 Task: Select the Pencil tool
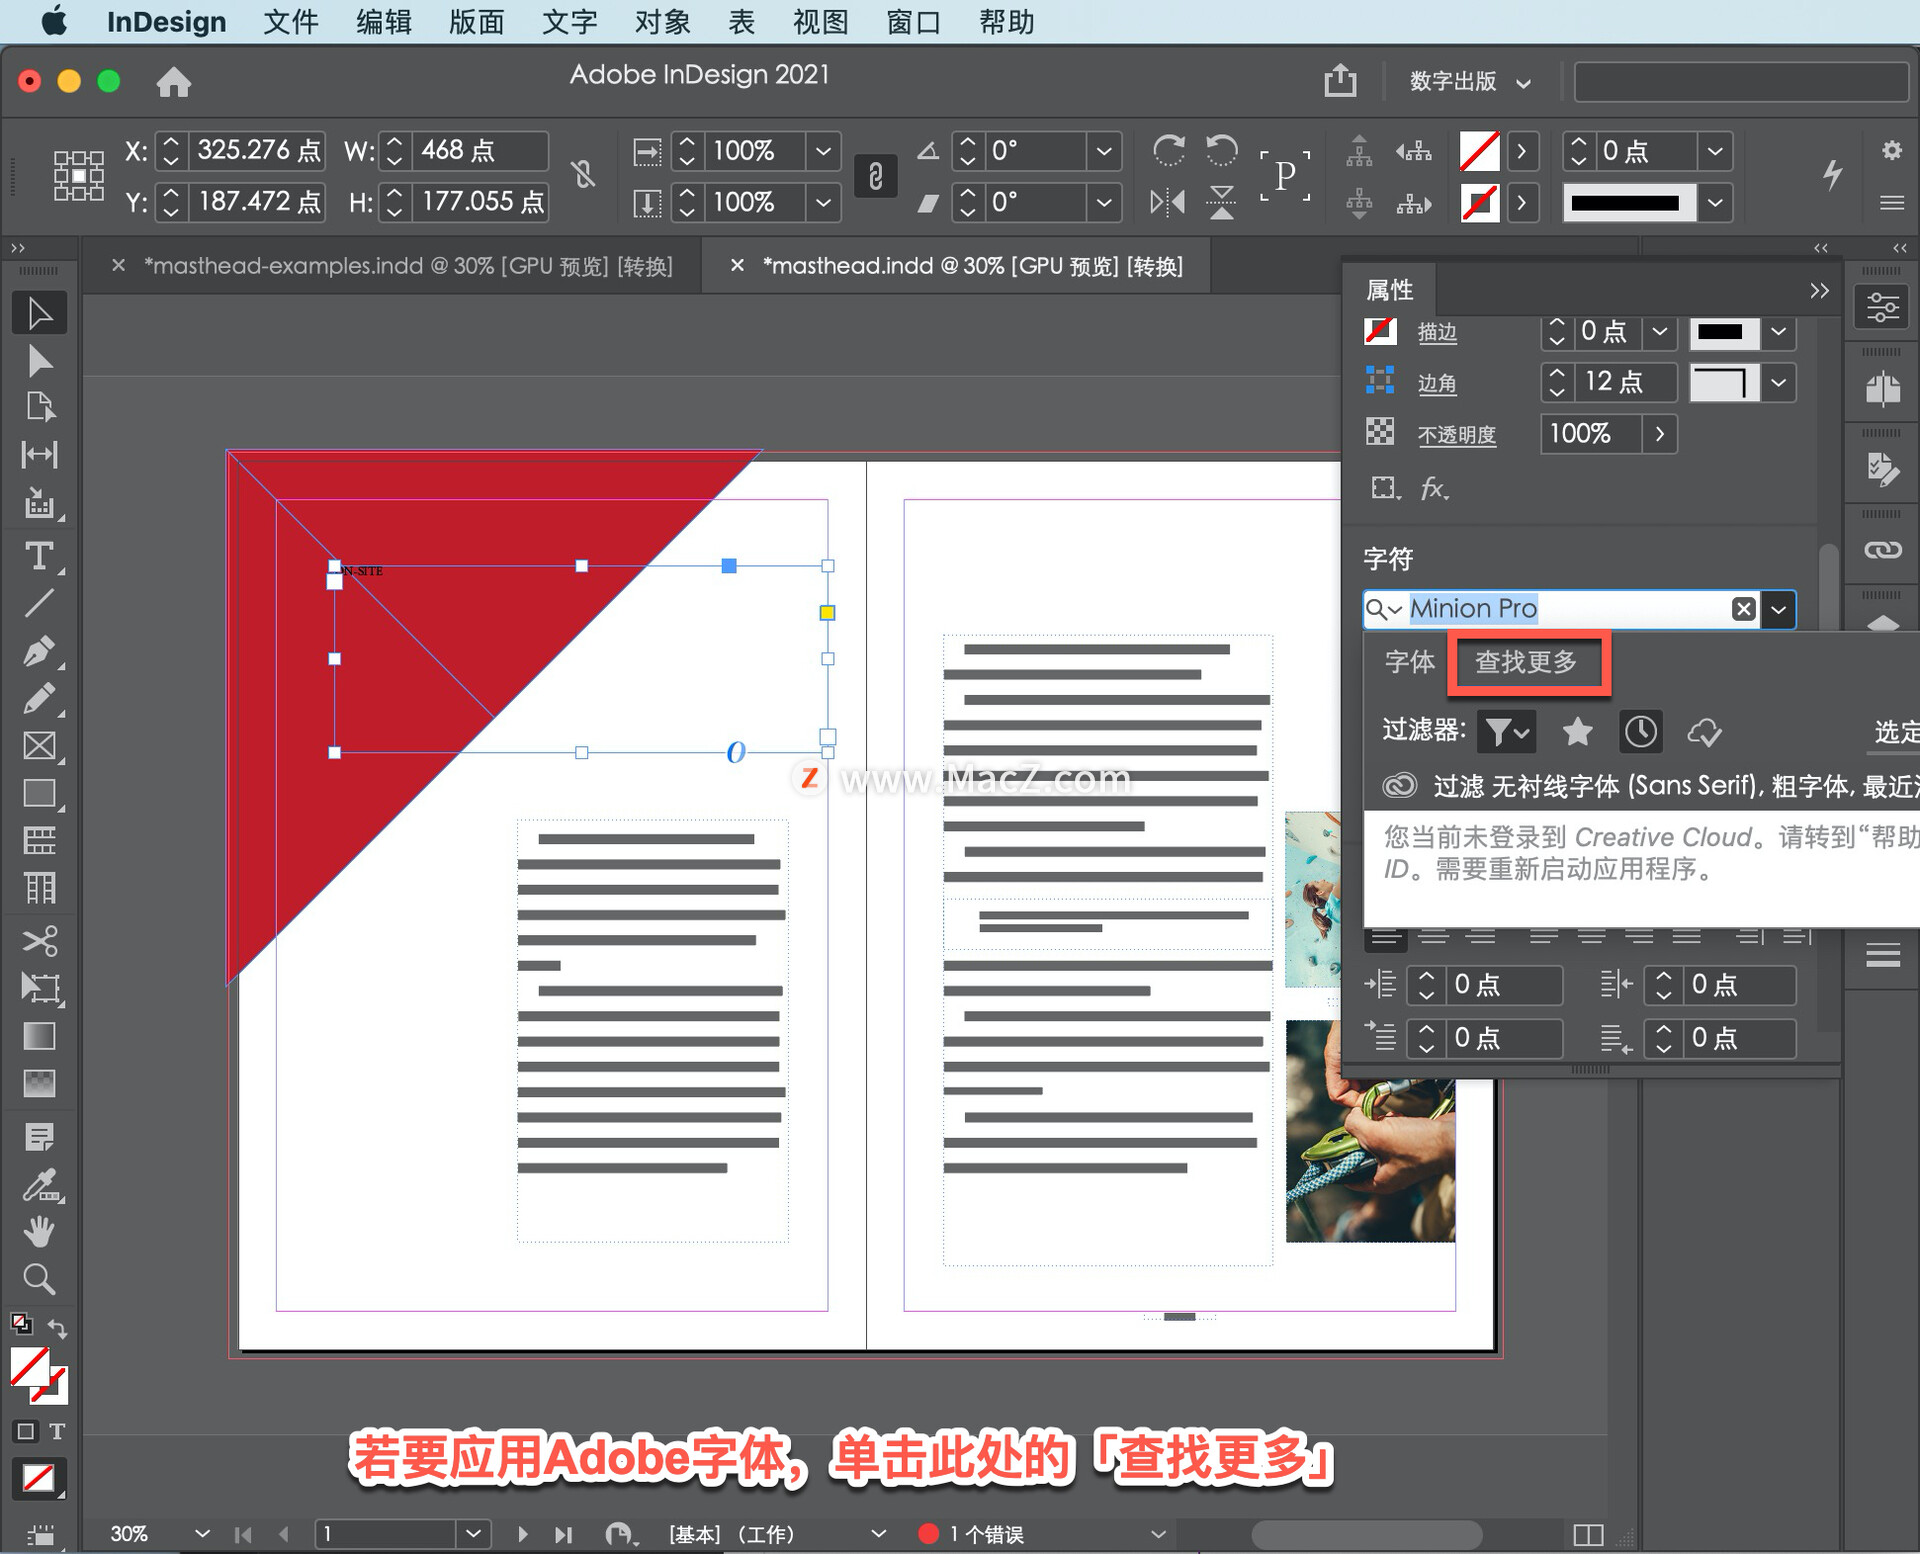(x=39, y=698)
